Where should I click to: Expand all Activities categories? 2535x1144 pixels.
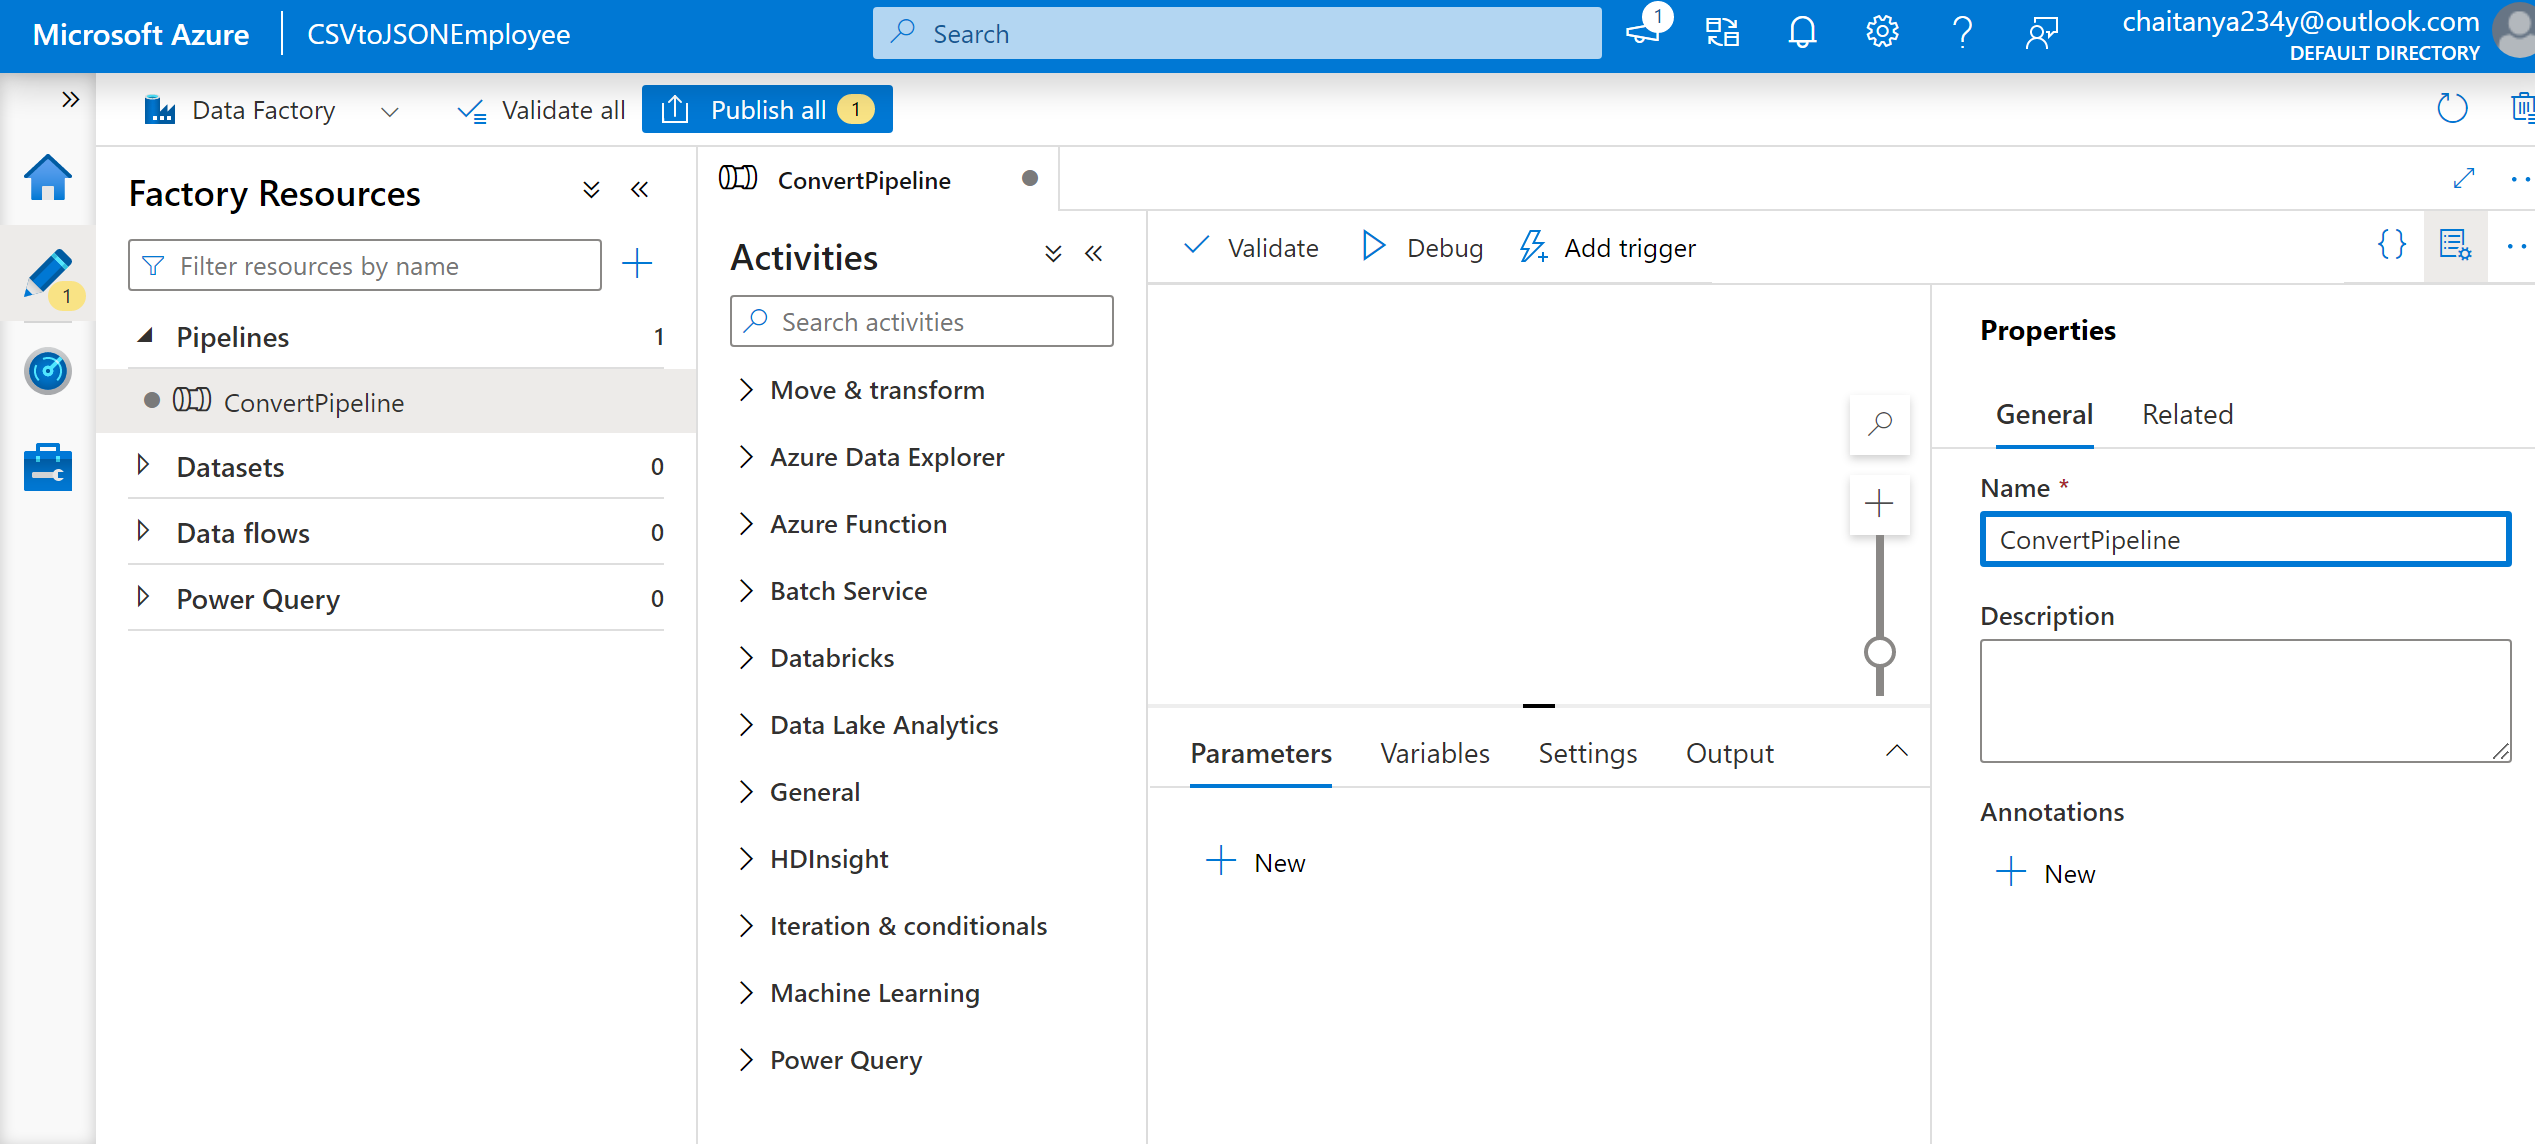tap(1053, 253)
